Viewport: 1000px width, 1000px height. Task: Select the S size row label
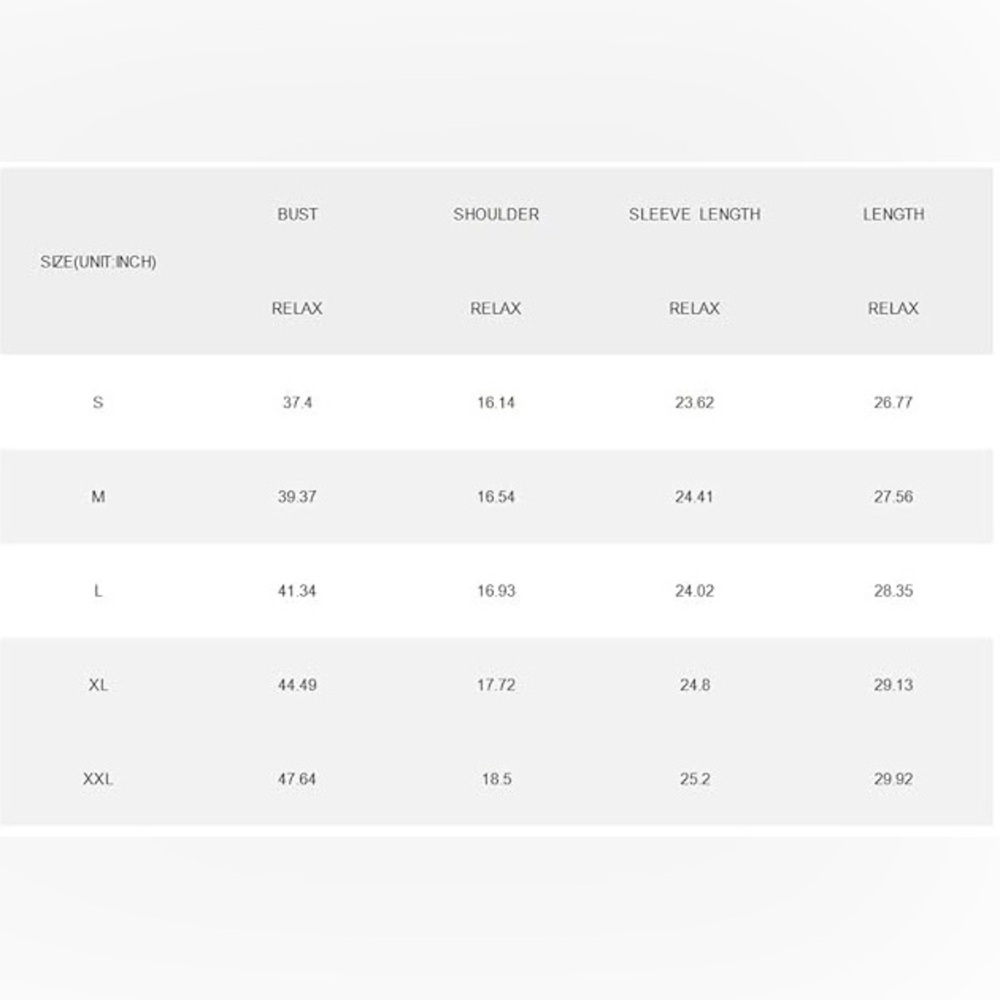(98, 402)
